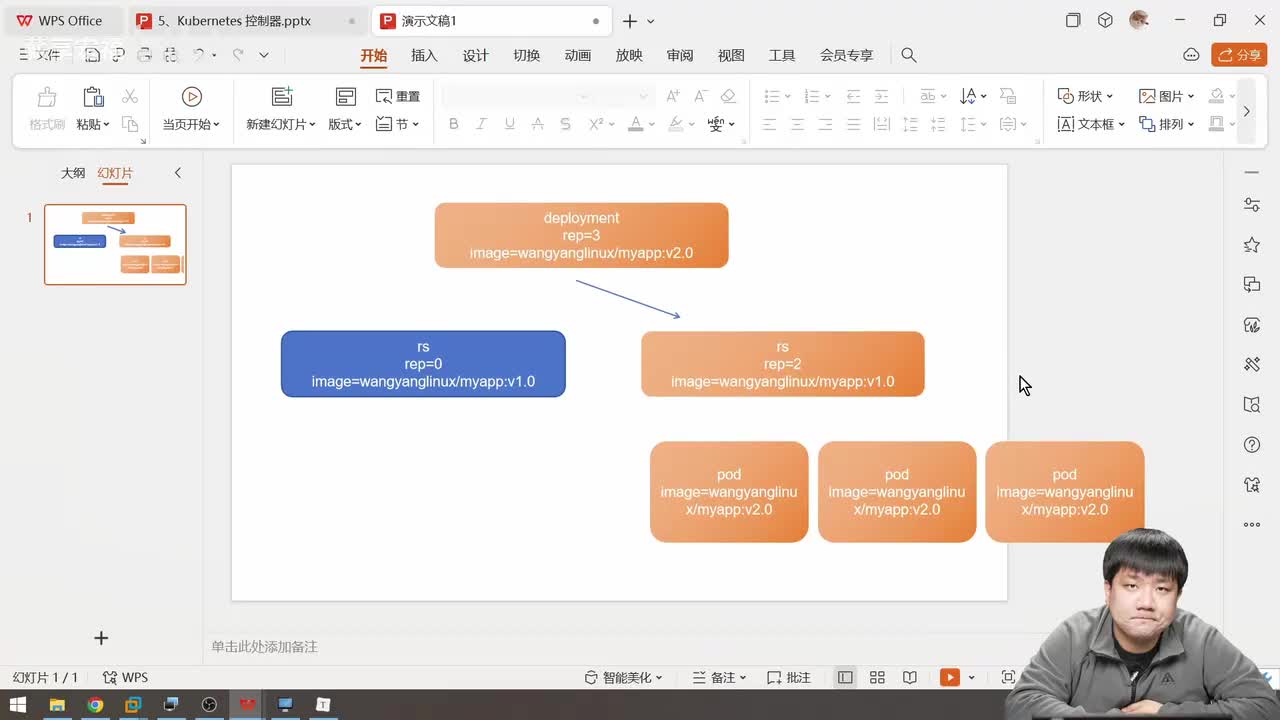Toggle Italic formatting
1280x720 pixels.
[x=481, y=124]
